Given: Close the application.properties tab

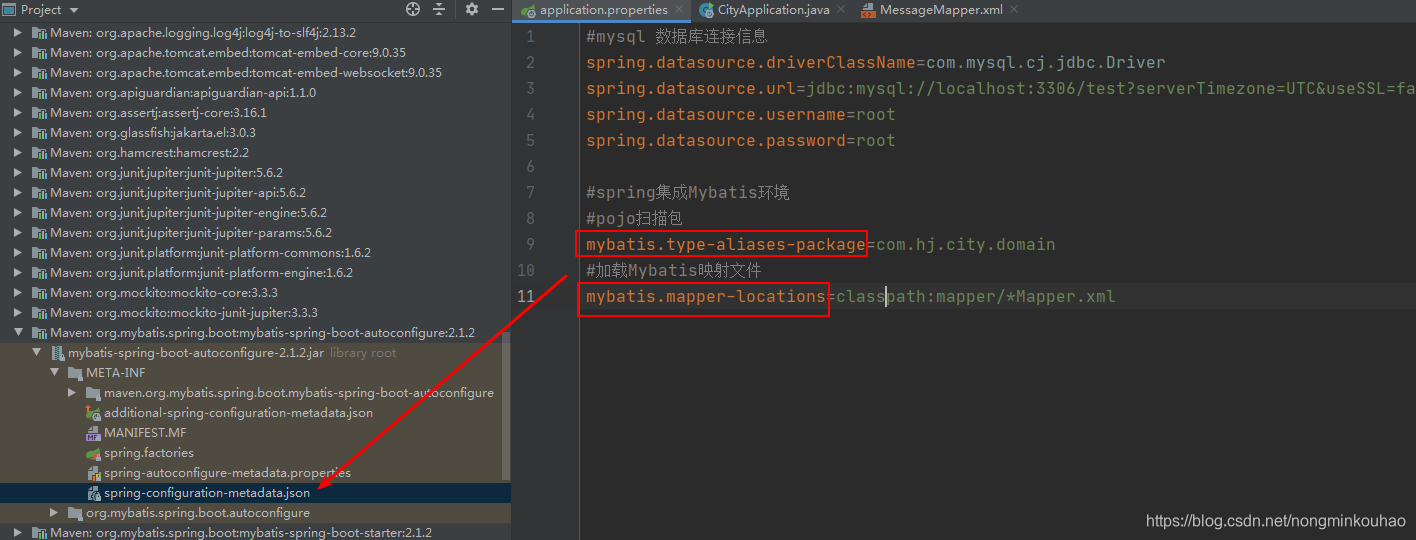Looking at the screenshot, I should [680, 10].
